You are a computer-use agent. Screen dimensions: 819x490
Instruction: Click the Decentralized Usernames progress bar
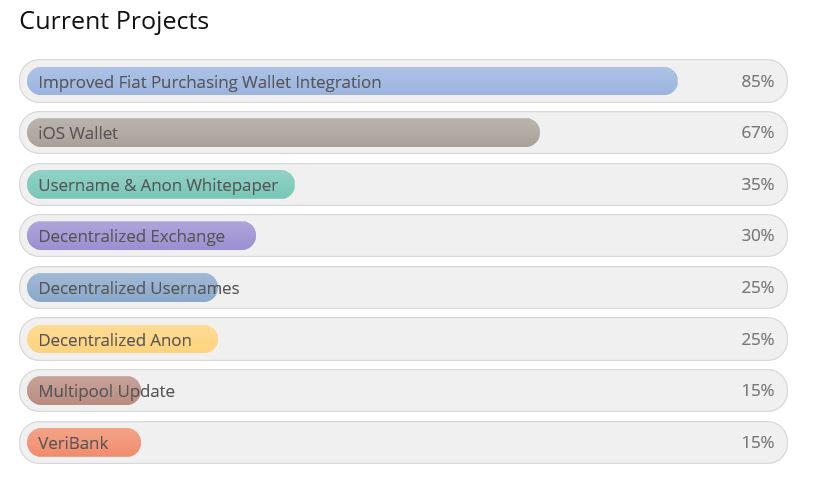122,287
